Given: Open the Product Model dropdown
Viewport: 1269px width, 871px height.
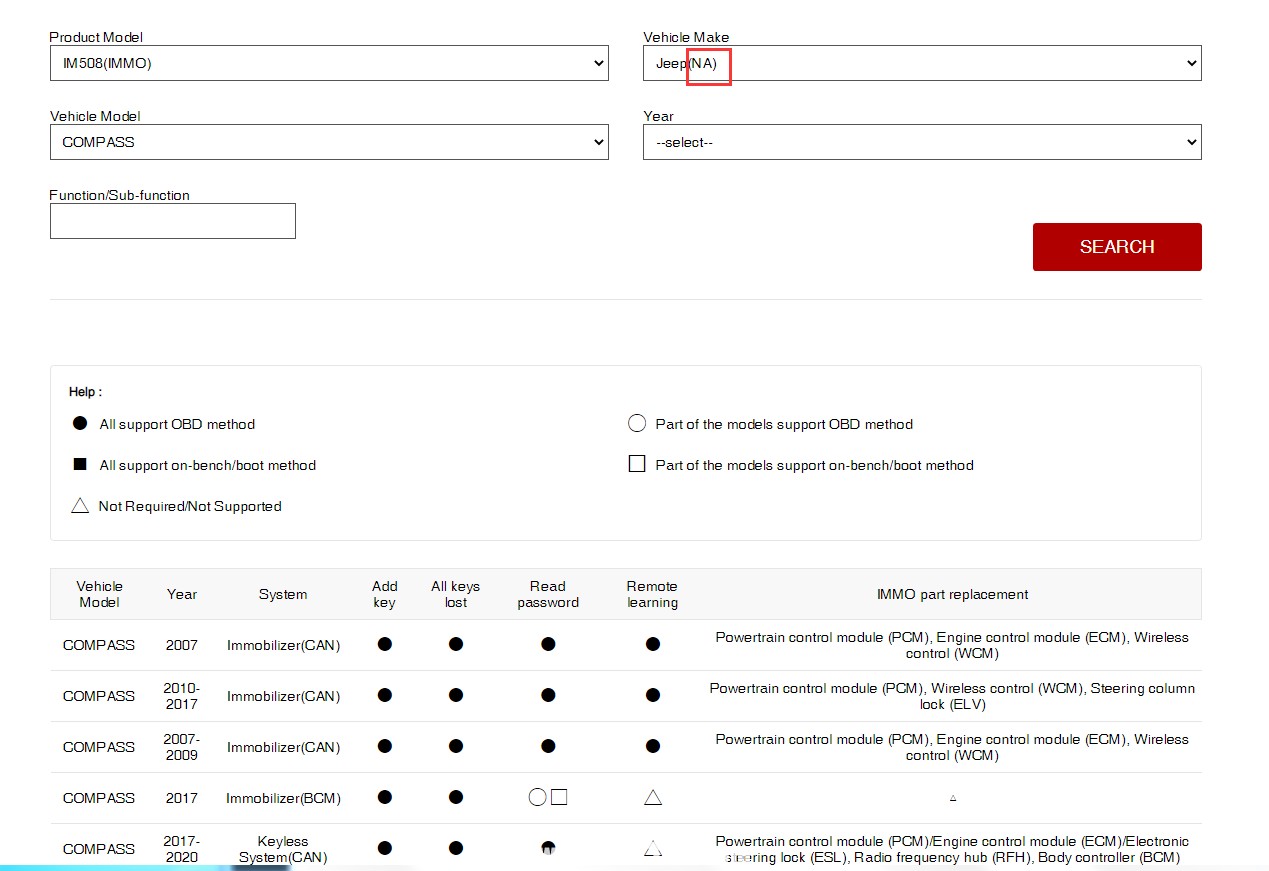Looking at the screenshot, I should [x=329, y=63].
